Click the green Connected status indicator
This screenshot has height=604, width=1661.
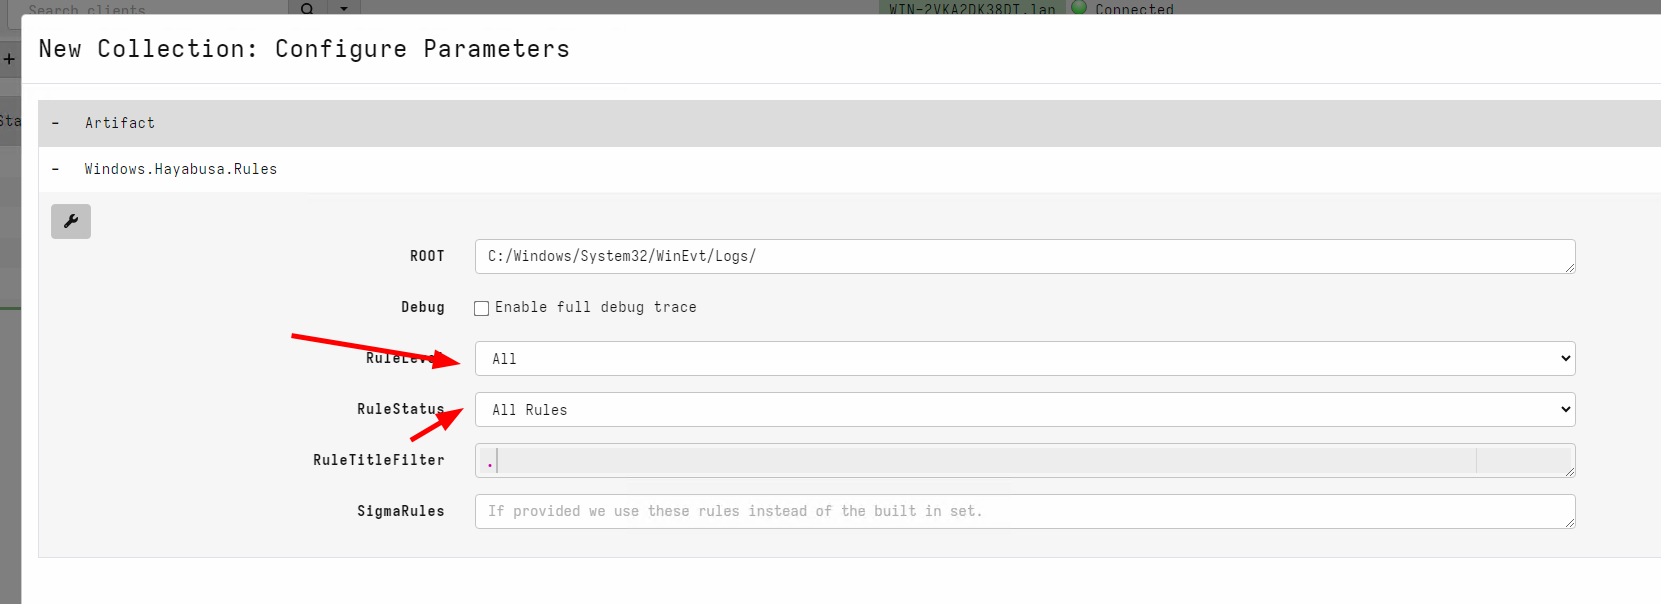(1079, 7)
